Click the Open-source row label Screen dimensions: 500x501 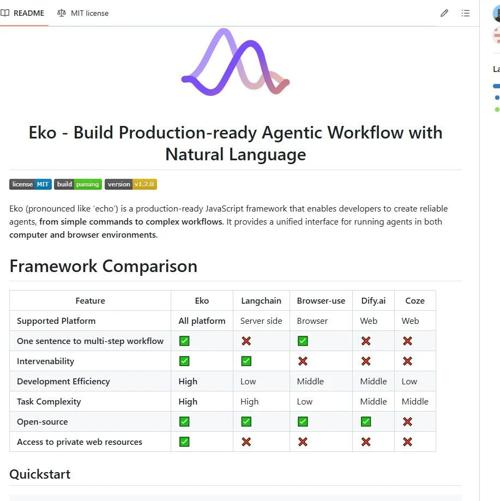pyautogui.click(x=42, y=422)
